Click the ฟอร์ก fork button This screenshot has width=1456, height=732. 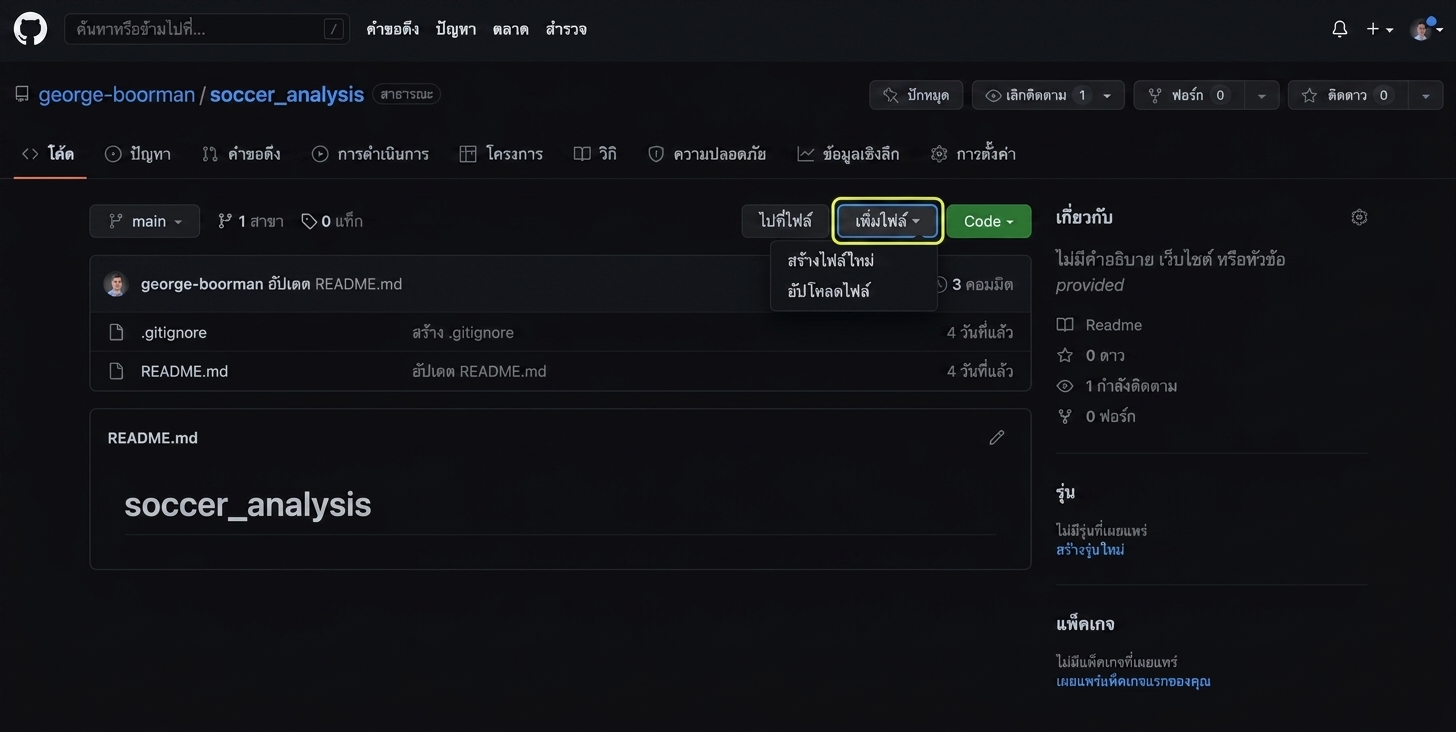coord(1188,95)
